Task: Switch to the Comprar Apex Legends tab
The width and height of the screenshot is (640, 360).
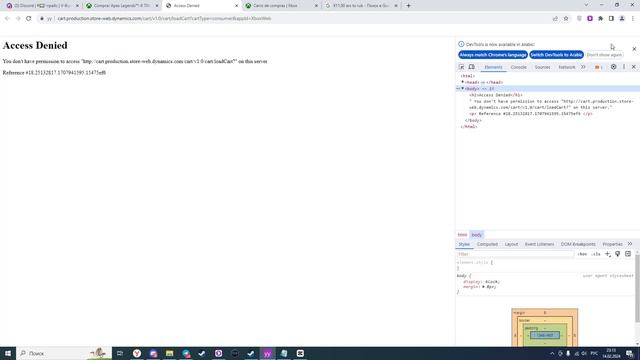Action: [122, 6]
